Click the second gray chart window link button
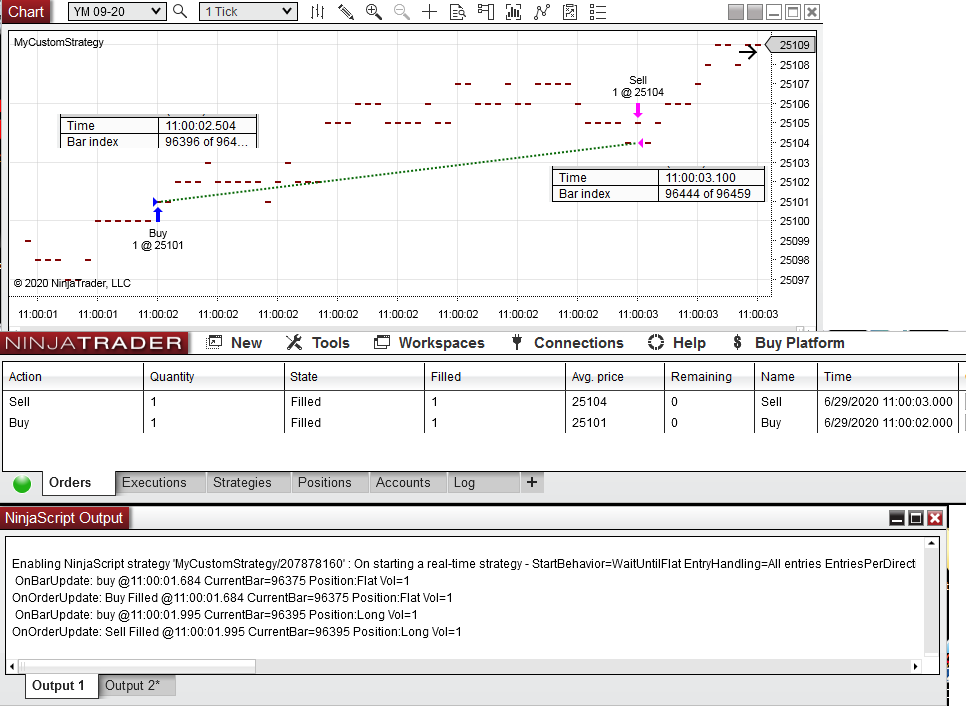This screenshot has height=706, width=966. (x=755, y=12)
